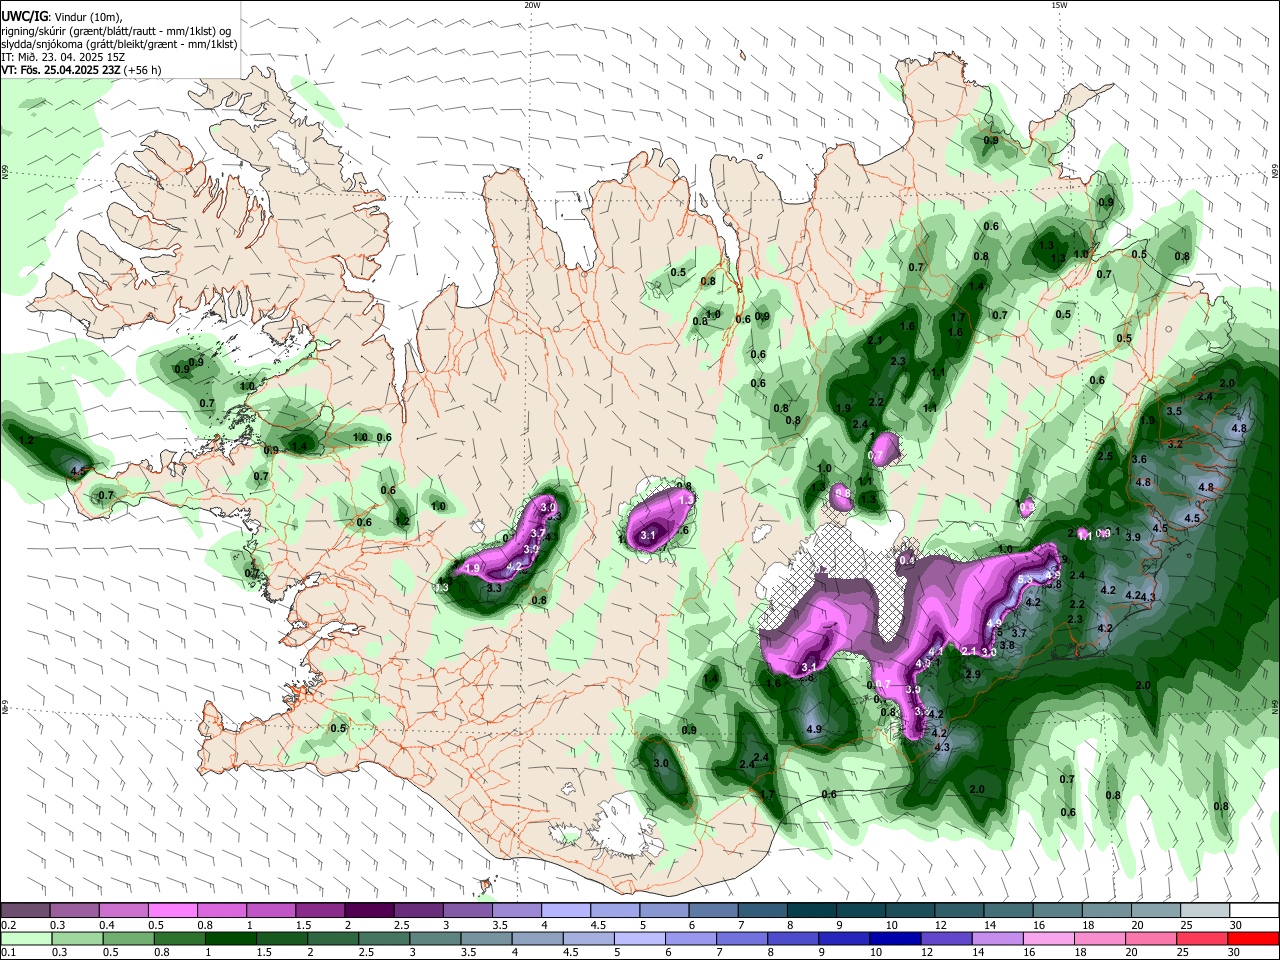
Task: Click the '5.3' precipitation value on the map
Action: point(1025,579)
